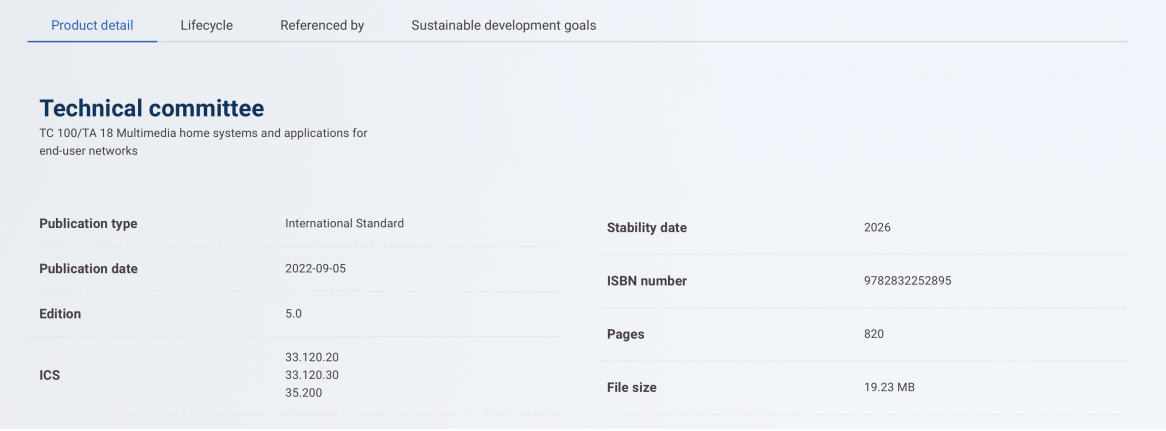Click the pages value 820

[x=874, y=334]
